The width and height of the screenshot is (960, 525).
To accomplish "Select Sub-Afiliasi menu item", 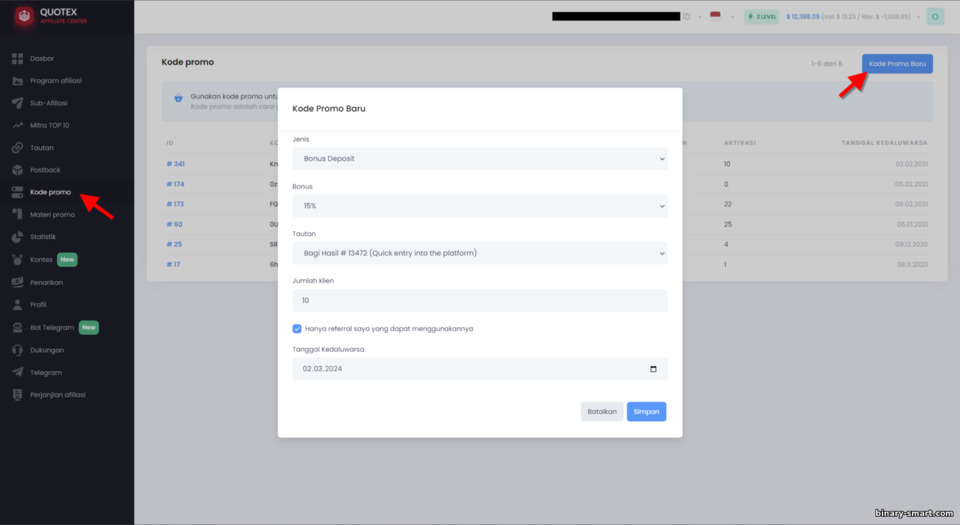I will click(x=48, y=103).
